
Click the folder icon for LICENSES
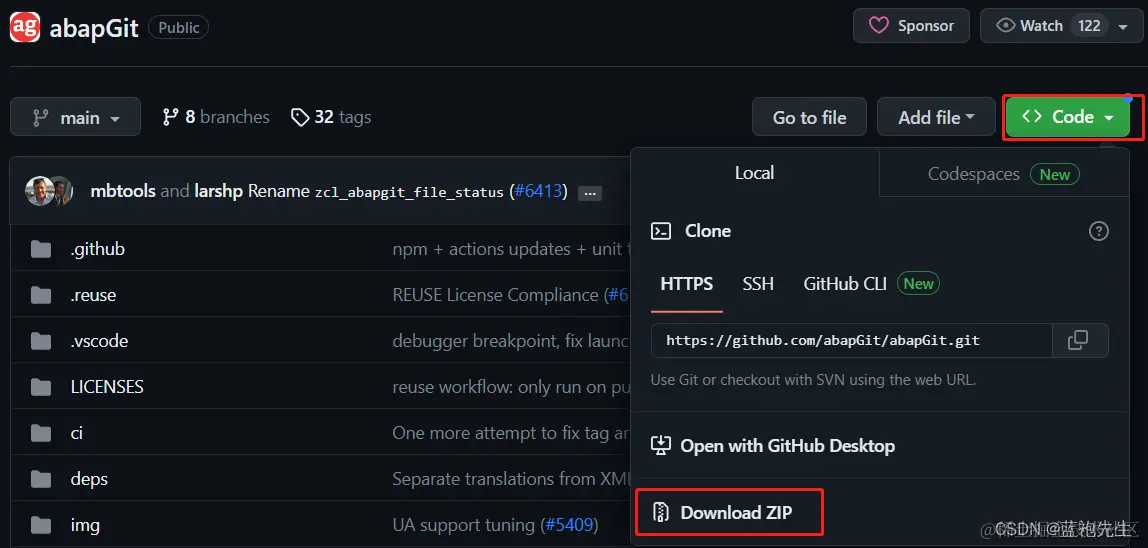[41, 388]
